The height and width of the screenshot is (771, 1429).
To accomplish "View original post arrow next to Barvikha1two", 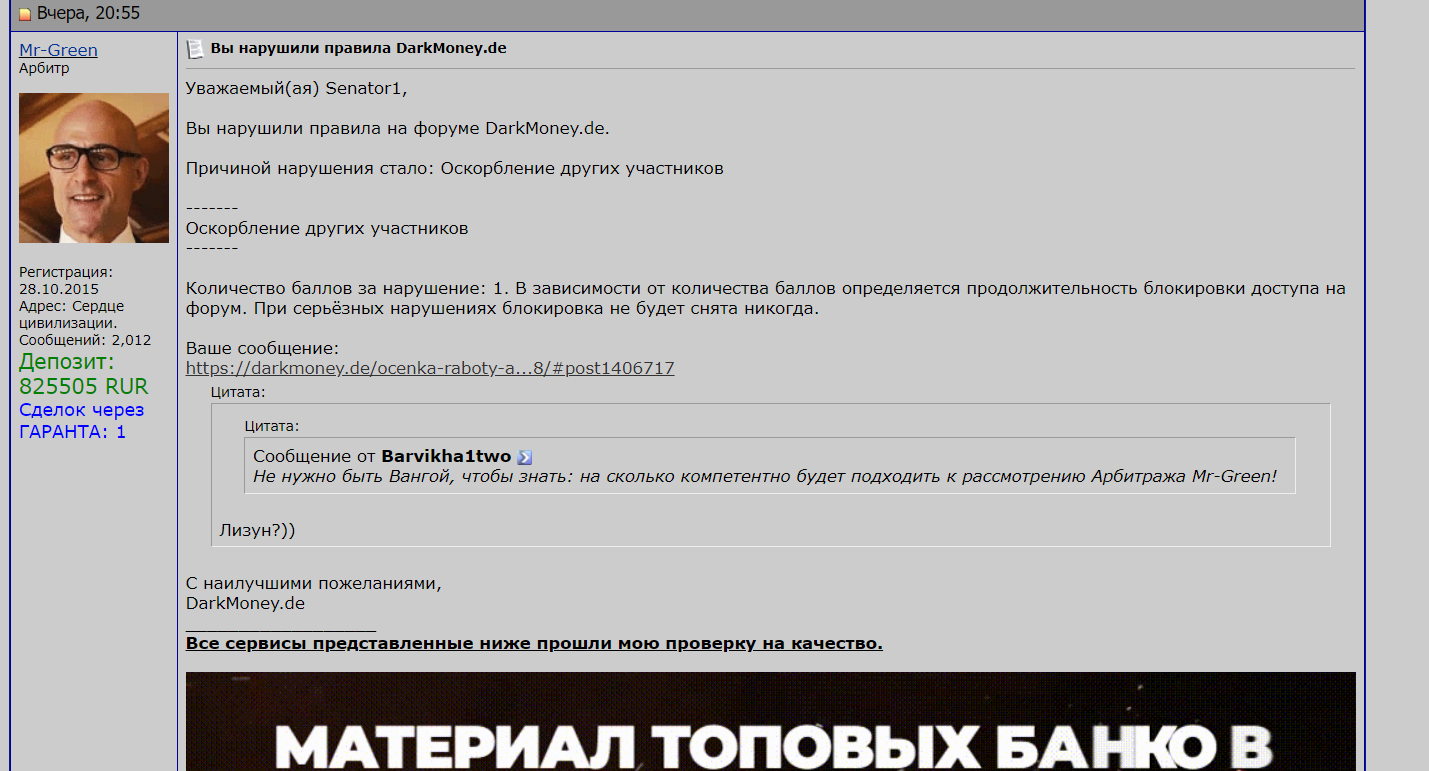I will (x=525, y=457).
